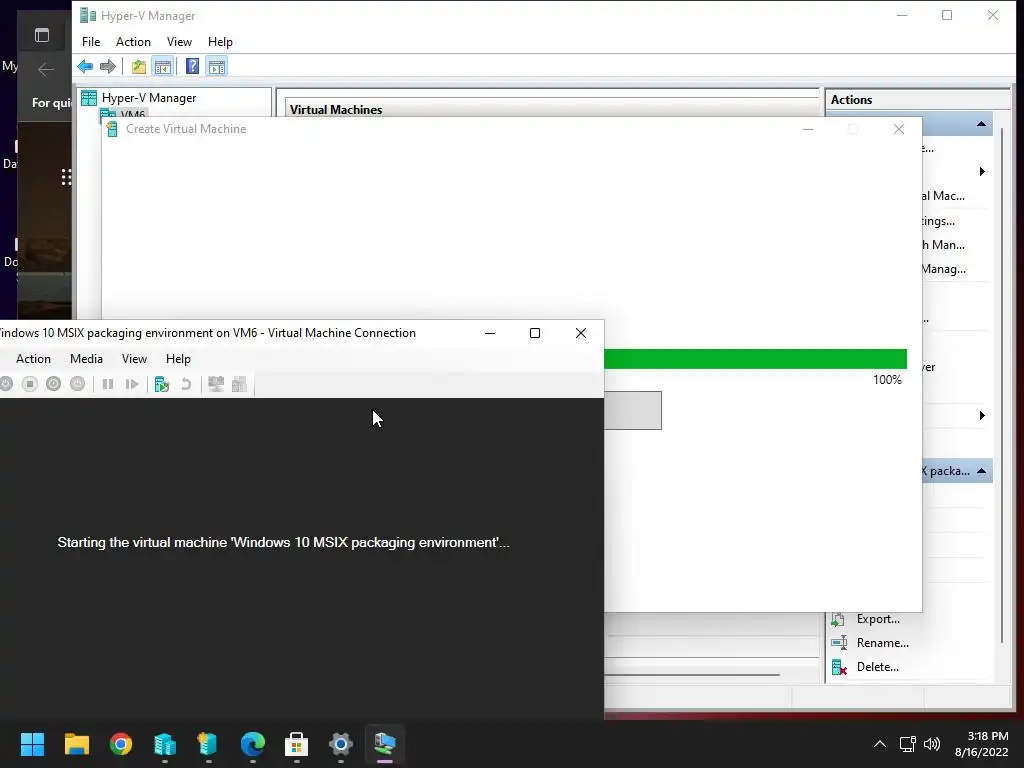
Task: Click the Revert toolbar icon in VM Connection
Action: [186, 384]
